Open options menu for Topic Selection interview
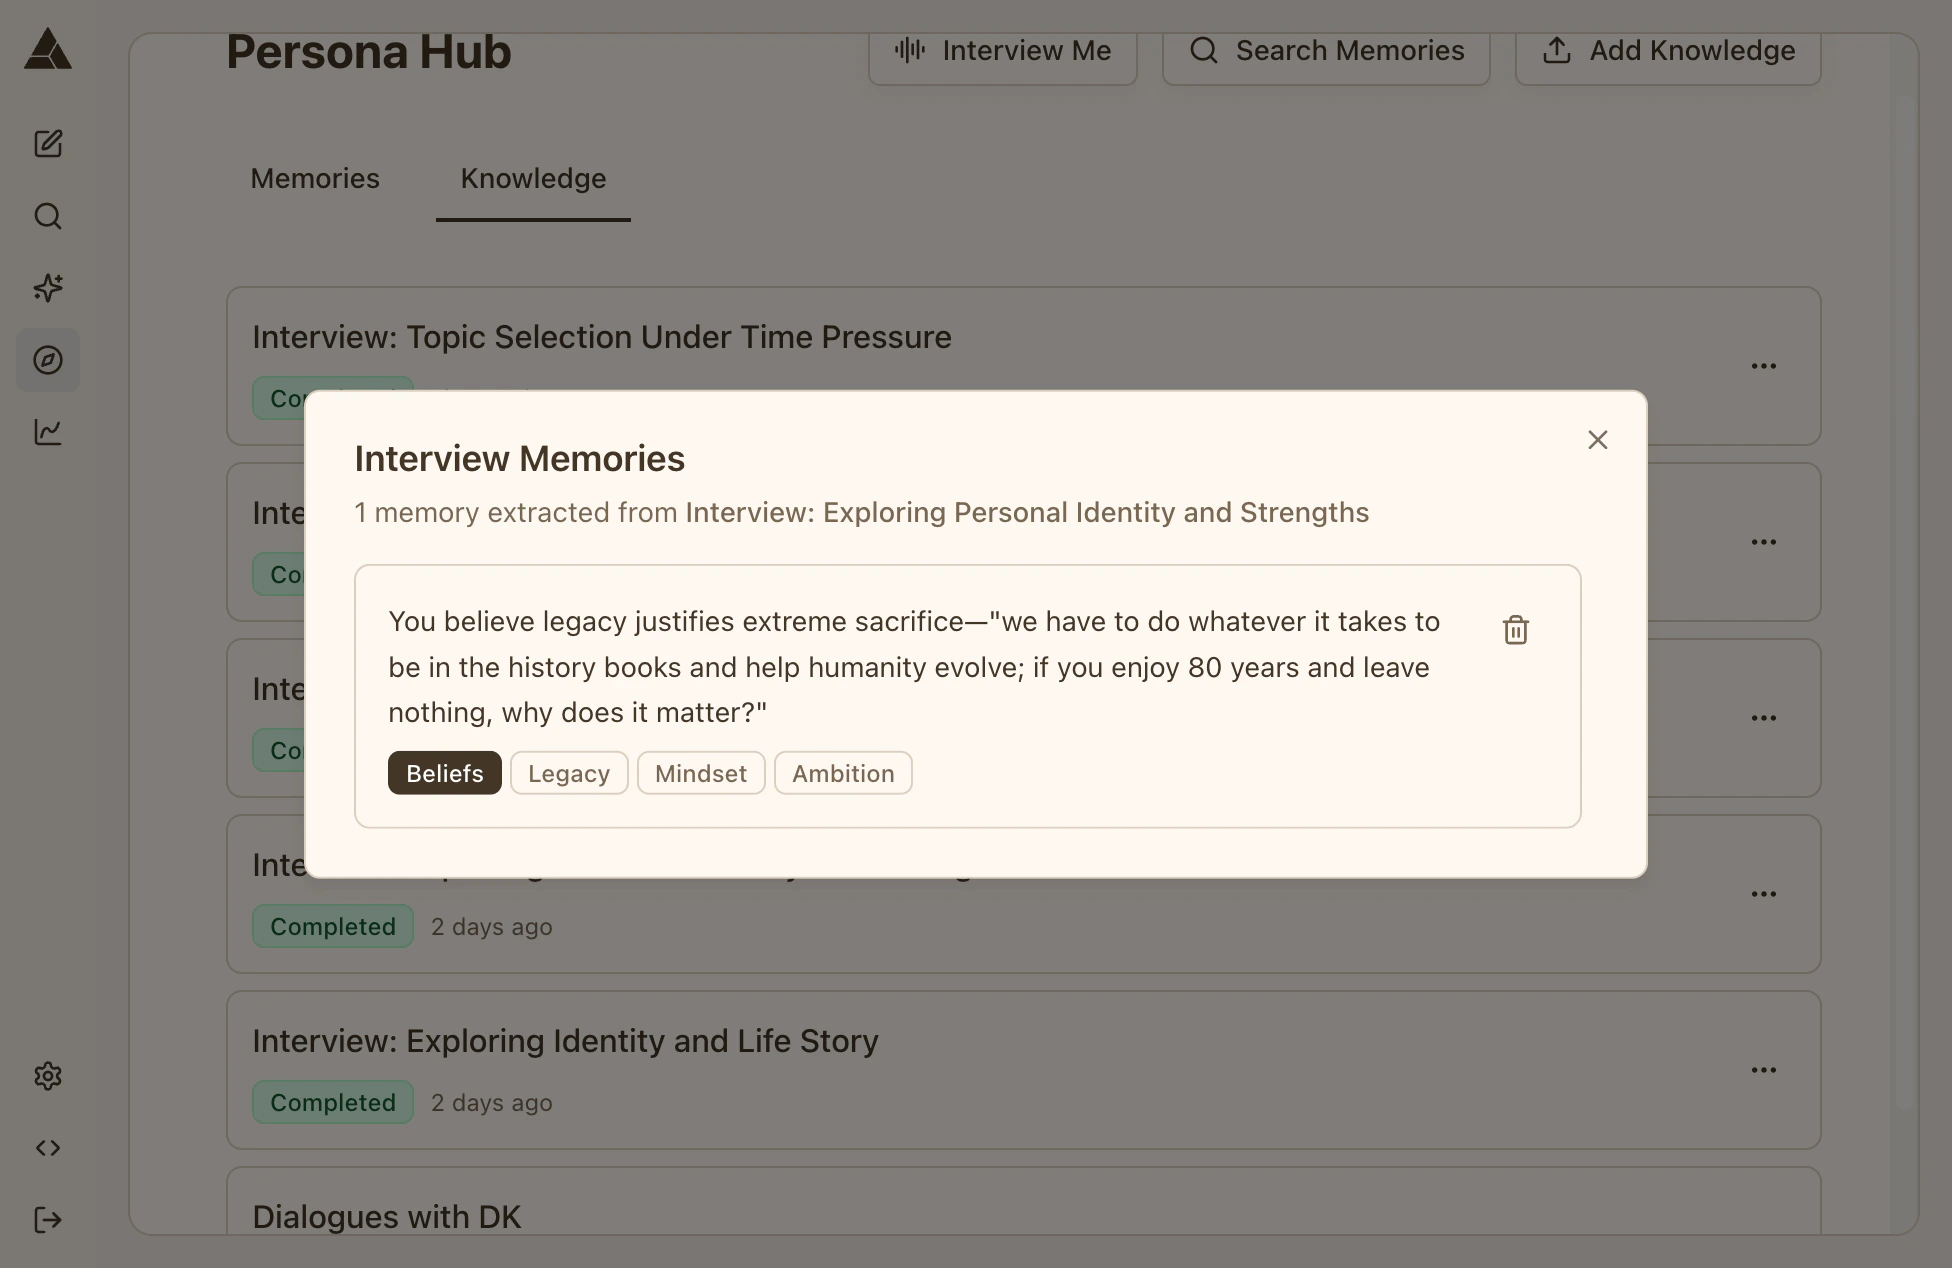The height and width of the screenshot is (1268, 1952). tap(1763, 366)
